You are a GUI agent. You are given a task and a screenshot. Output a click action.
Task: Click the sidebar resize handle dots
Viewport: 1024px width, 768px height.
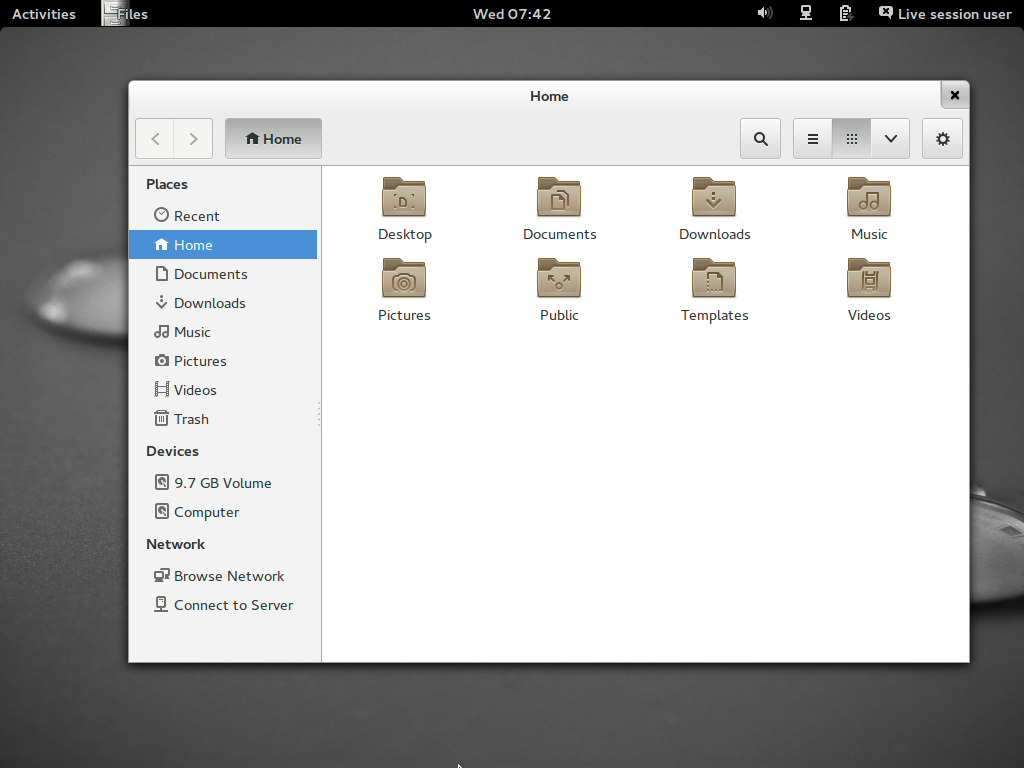[319, 414]
